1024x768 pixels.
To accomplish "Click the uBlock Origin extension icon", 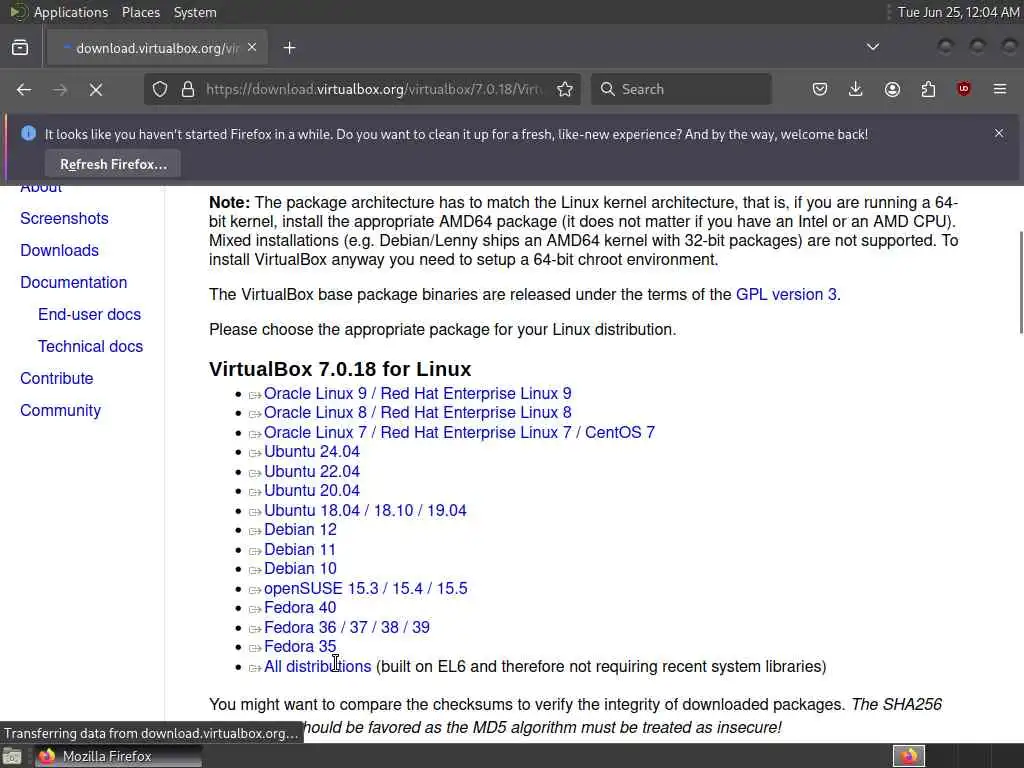I will tap(964, 89).
